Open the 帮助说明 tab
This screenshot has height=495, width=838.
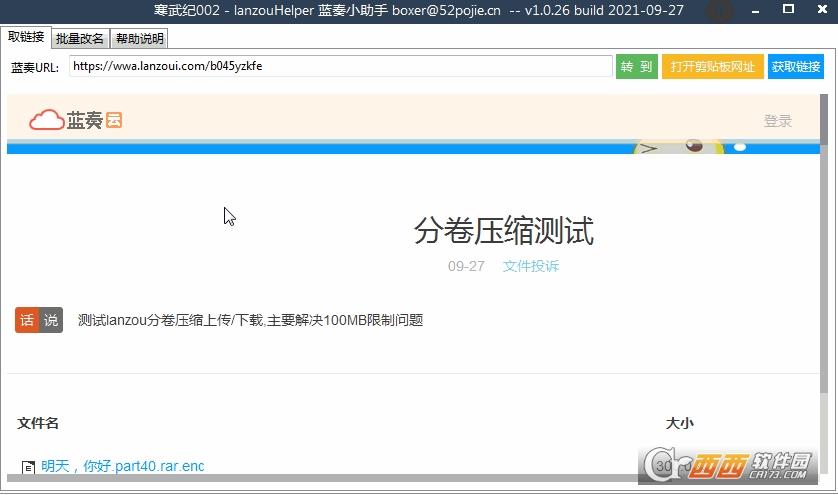coord(139,38)
